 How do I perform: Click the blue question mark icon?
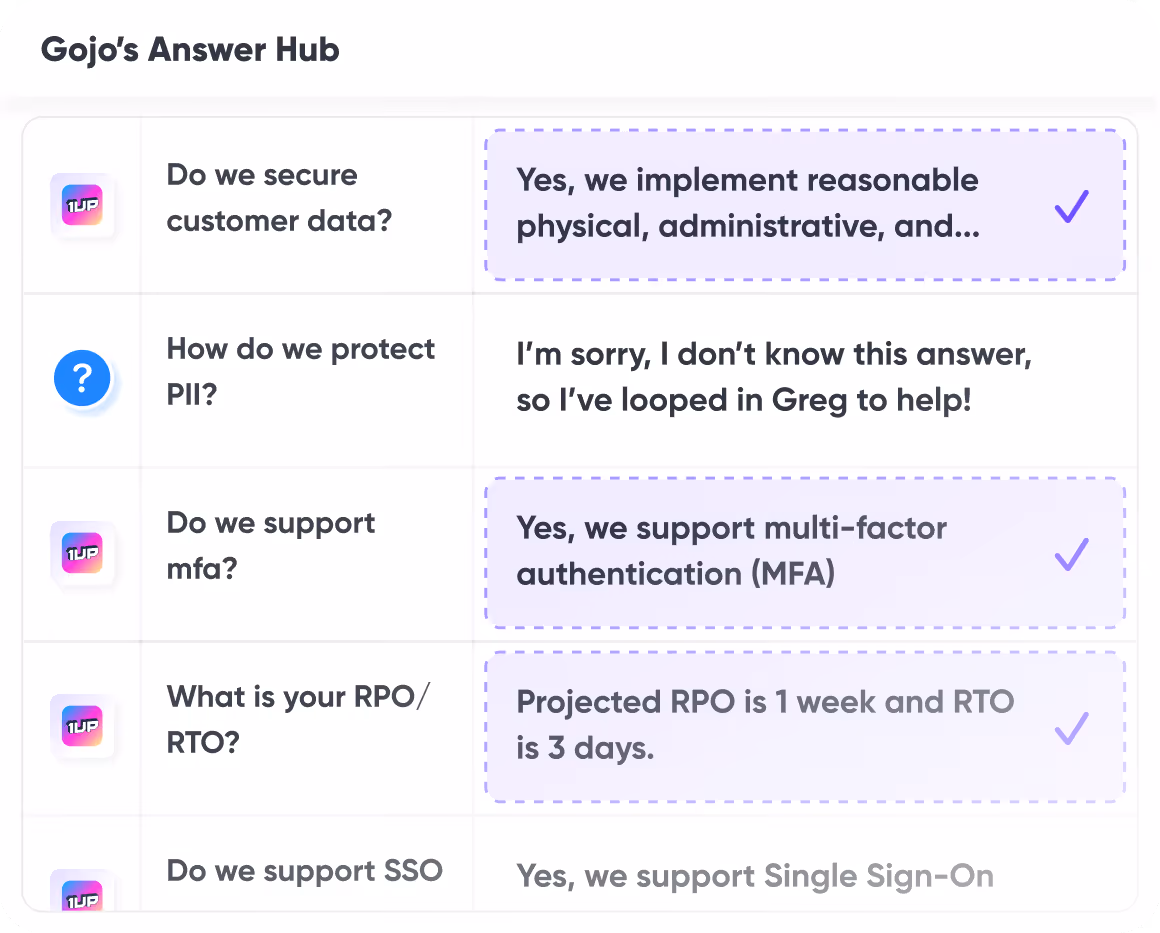coord(82,378)
